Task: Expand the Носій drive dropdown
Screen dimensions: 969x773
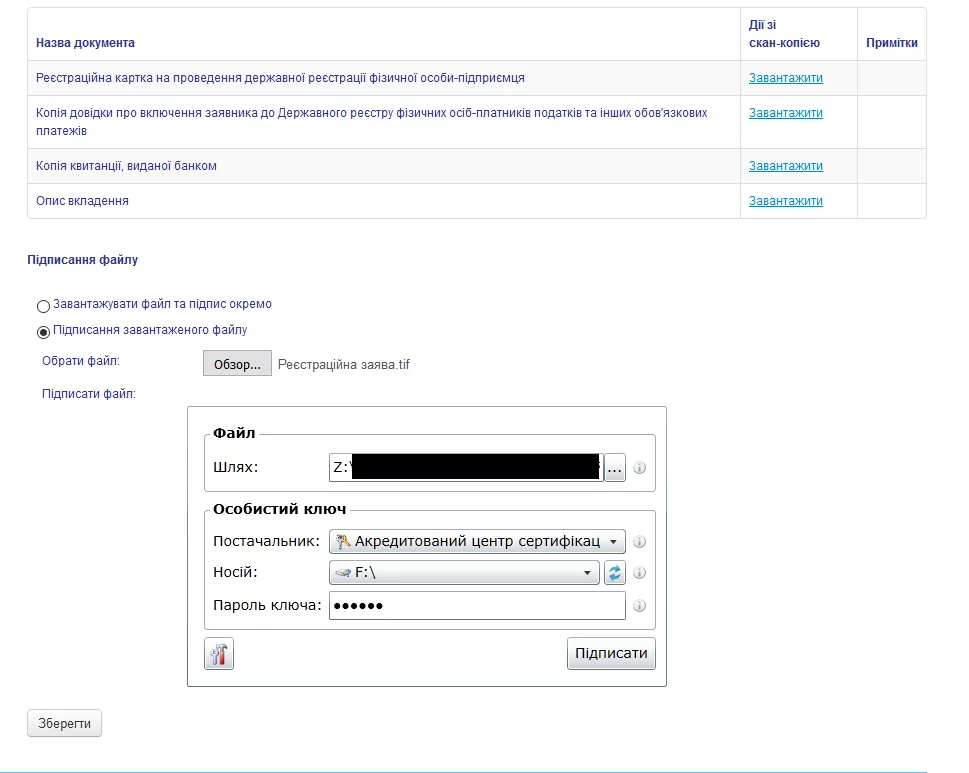Action: click(x=464, y=573)
